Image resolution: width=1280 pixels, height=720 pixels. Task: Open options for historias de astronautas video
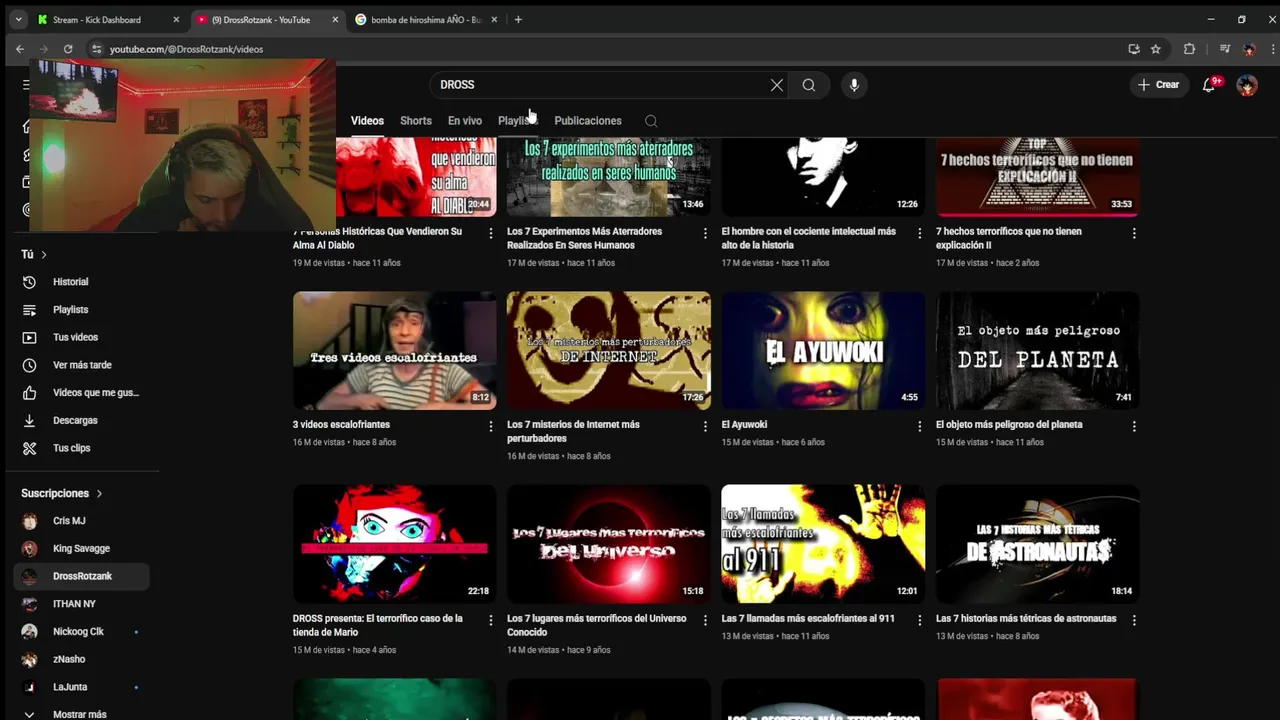pyautogui.click(x=1134, y=620)
